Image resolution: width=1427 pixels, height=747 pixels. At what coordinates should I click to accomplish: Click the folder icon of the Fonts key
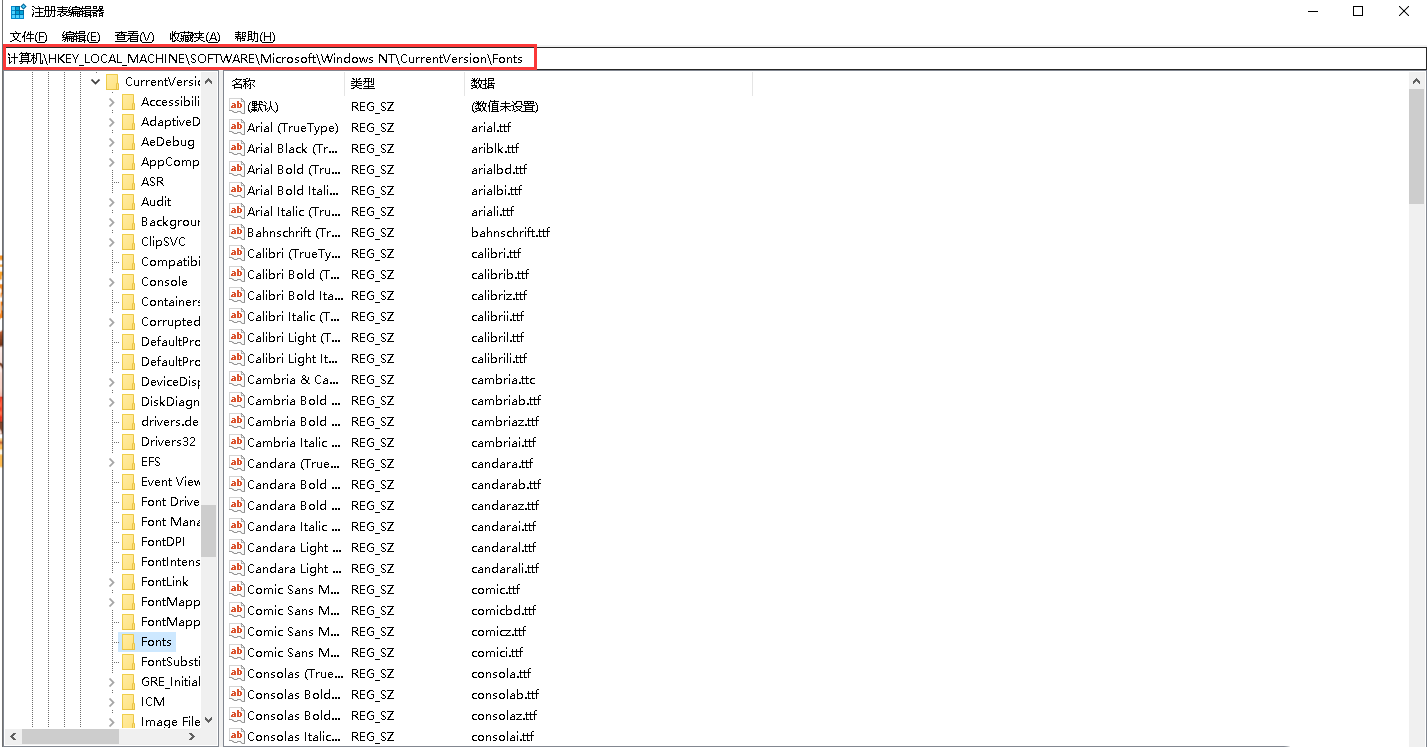tap(128, 642)
